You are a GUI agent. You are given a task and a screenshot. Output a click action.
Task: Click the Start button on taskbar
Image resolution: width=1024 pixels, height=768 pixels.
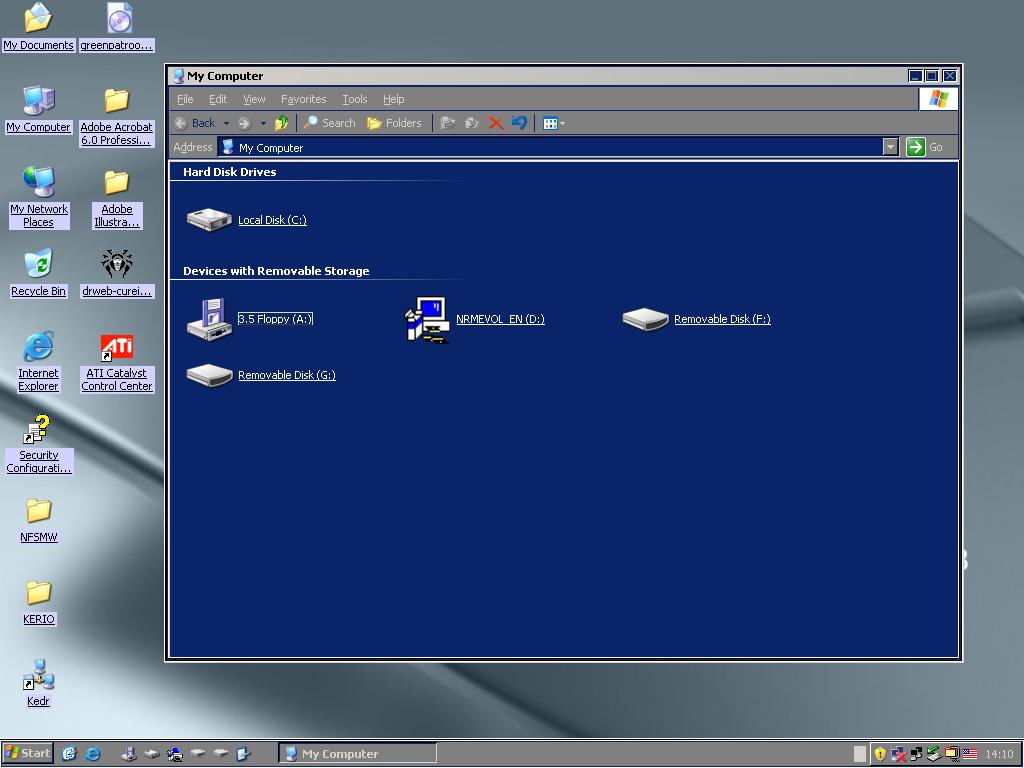(28, 753)
